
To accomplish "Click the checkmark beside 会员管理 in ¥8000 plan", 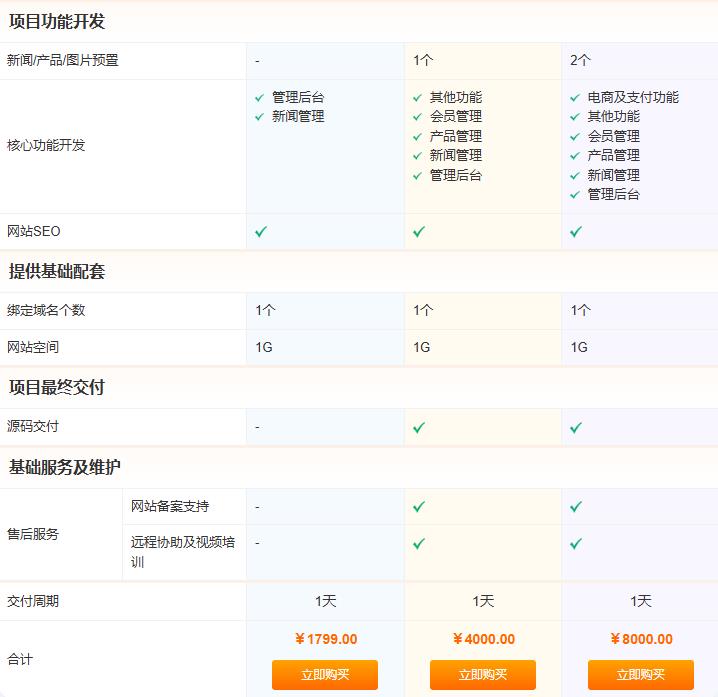I will 575,137.
